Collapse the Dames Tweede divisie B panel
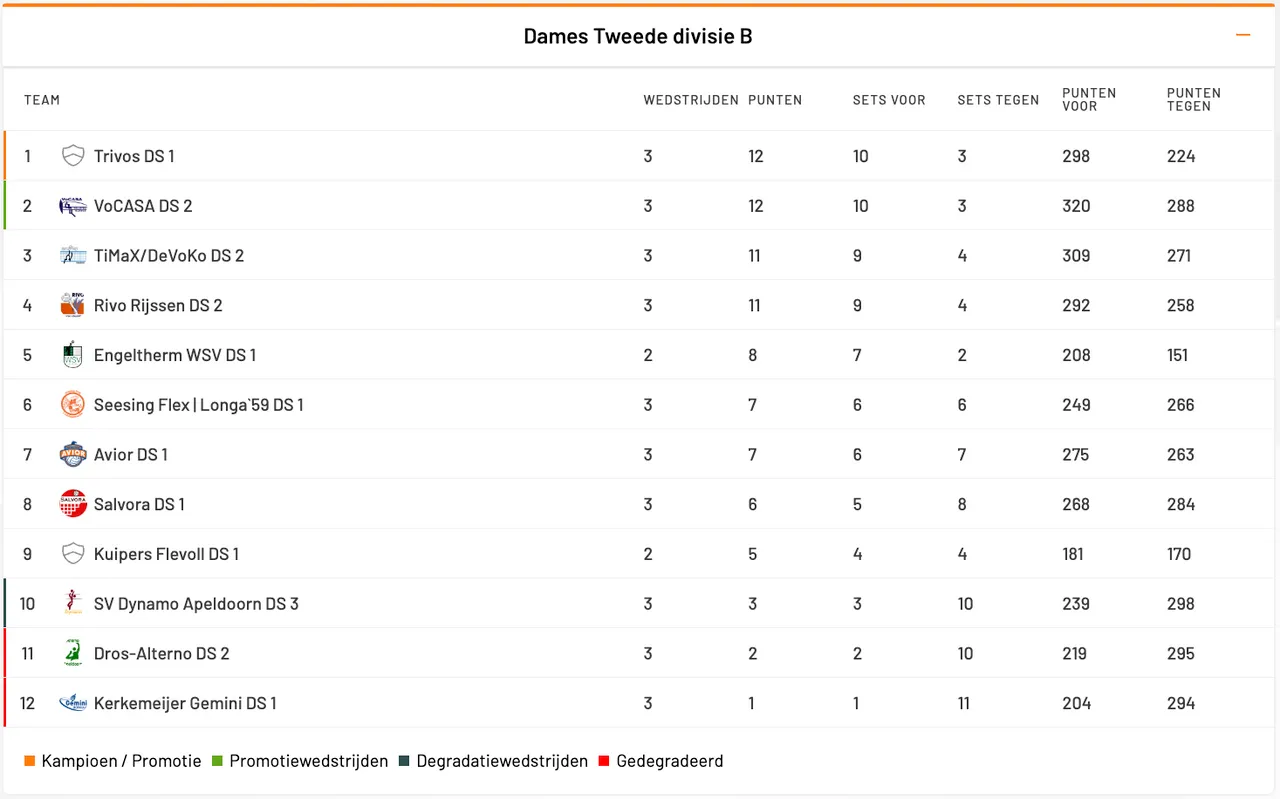This screenshot has height=799, width=1280. [x=1243, y=36]
